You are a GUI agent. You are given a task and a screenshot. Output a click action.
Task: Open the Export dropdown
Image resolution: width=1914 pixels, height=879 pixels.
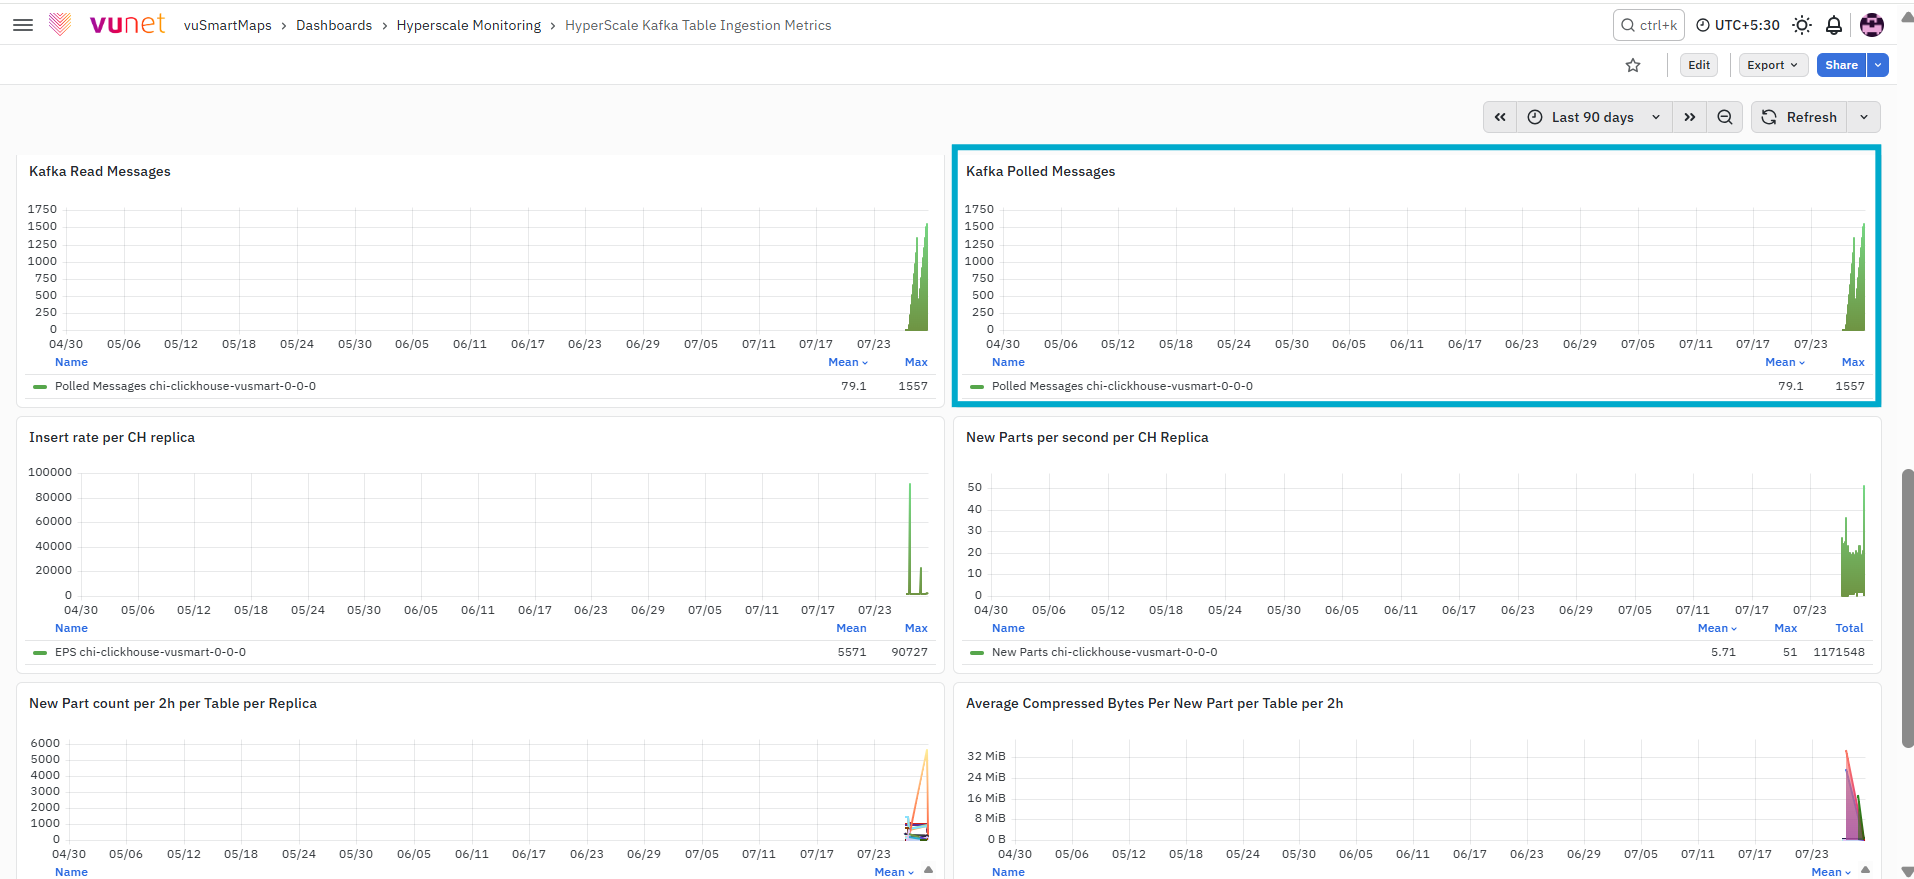click(1773, 65)
